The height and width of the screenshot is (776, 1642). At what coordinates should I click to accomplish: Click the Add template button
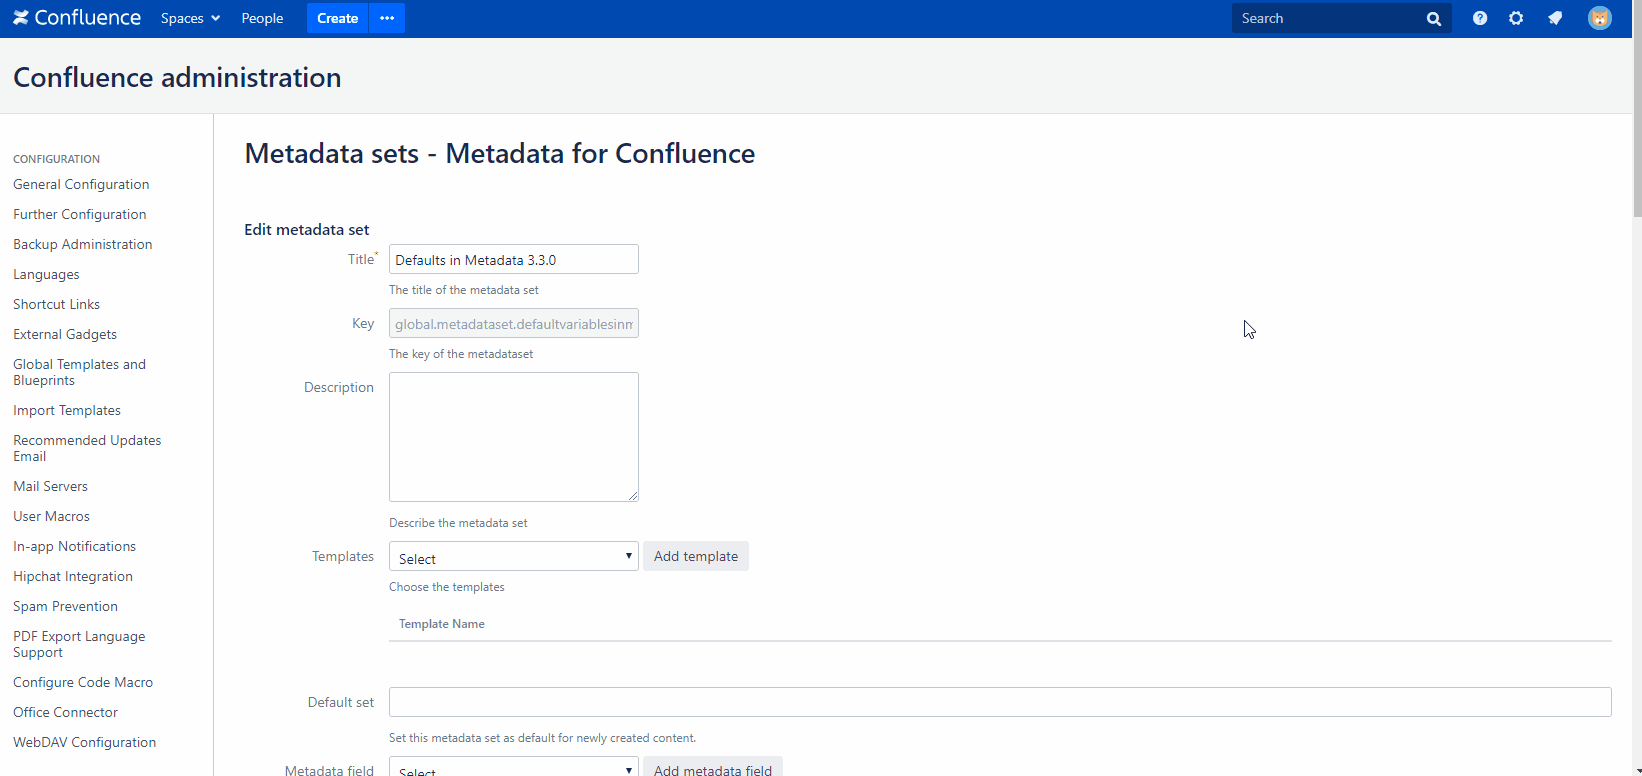tap(696, 556)
